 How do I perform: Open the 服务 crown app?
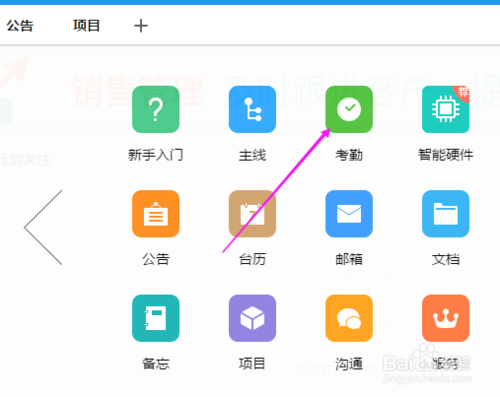coord(446,318)
